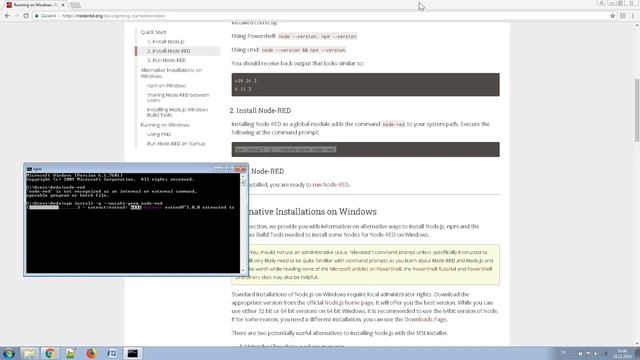Viewport: 640px width, 360px height.
Task: Reload the page with refresh icon
Action: tap(26, 16)
